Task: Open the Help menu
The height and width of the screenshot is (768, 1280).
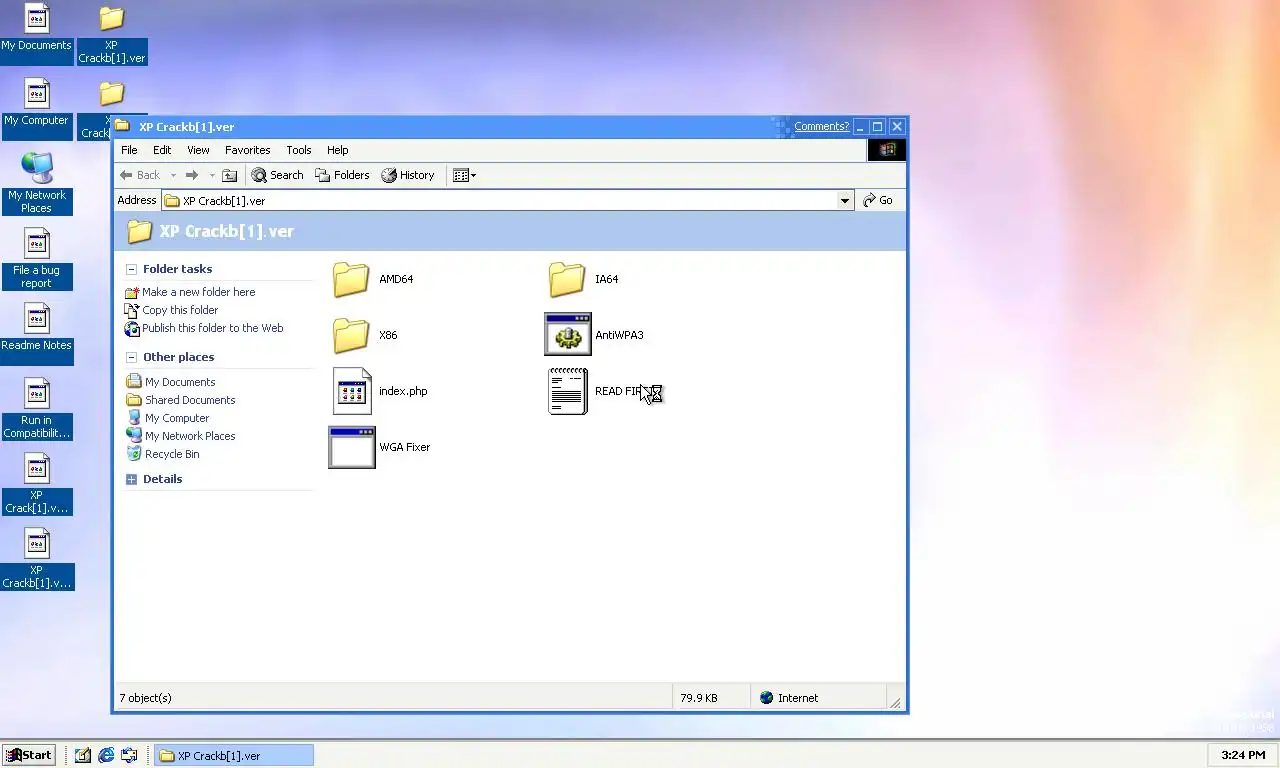Action: pos(337,150)
